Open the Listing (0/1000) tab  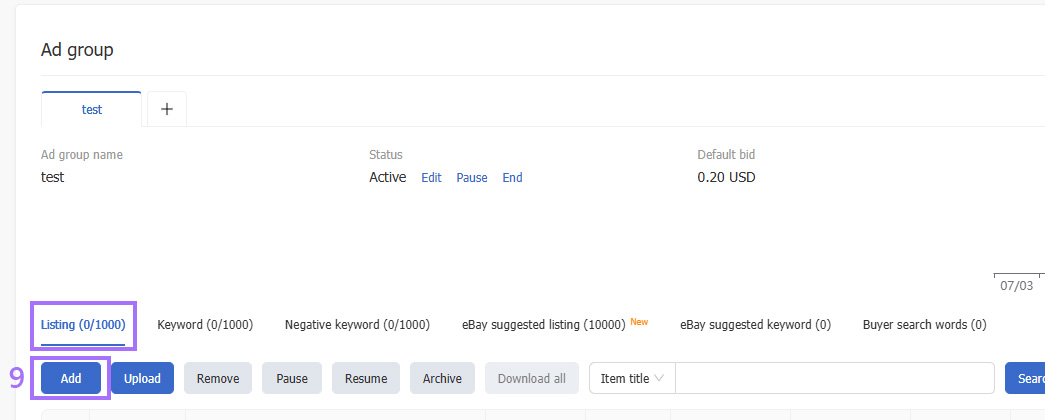(x=83, y=325)
